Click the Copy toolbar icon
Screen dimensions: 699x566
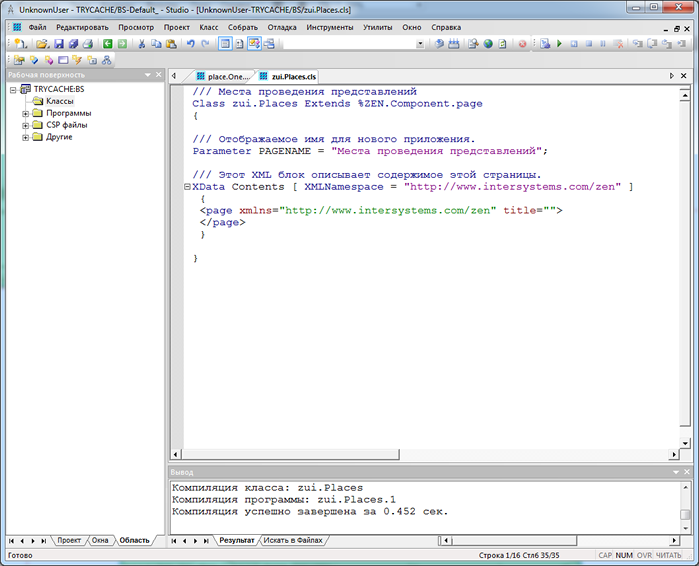point(156,44)
